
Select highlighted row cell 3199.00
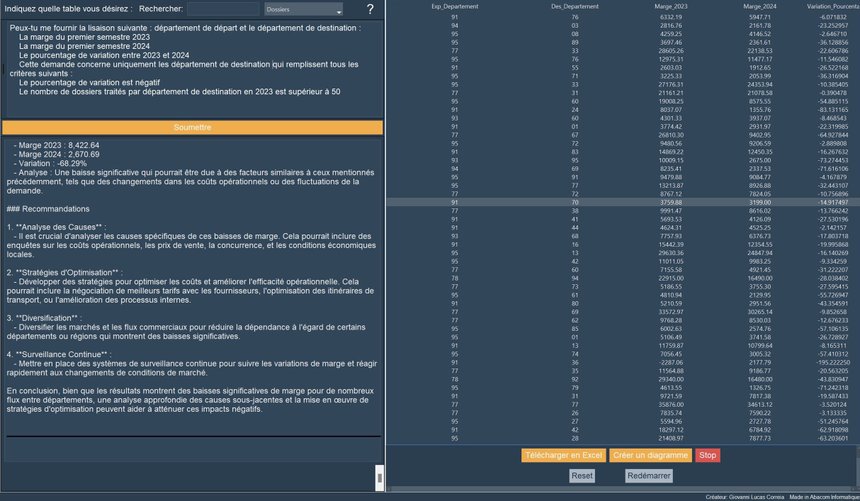(x=760, y=202)
